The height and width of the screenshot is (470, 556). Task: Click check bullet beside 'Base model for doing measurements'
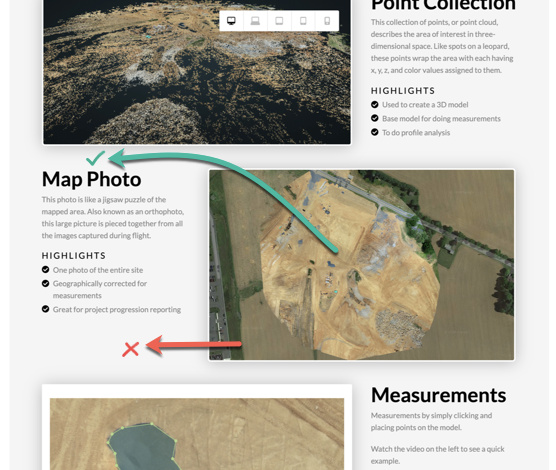[x=374, y=118]
